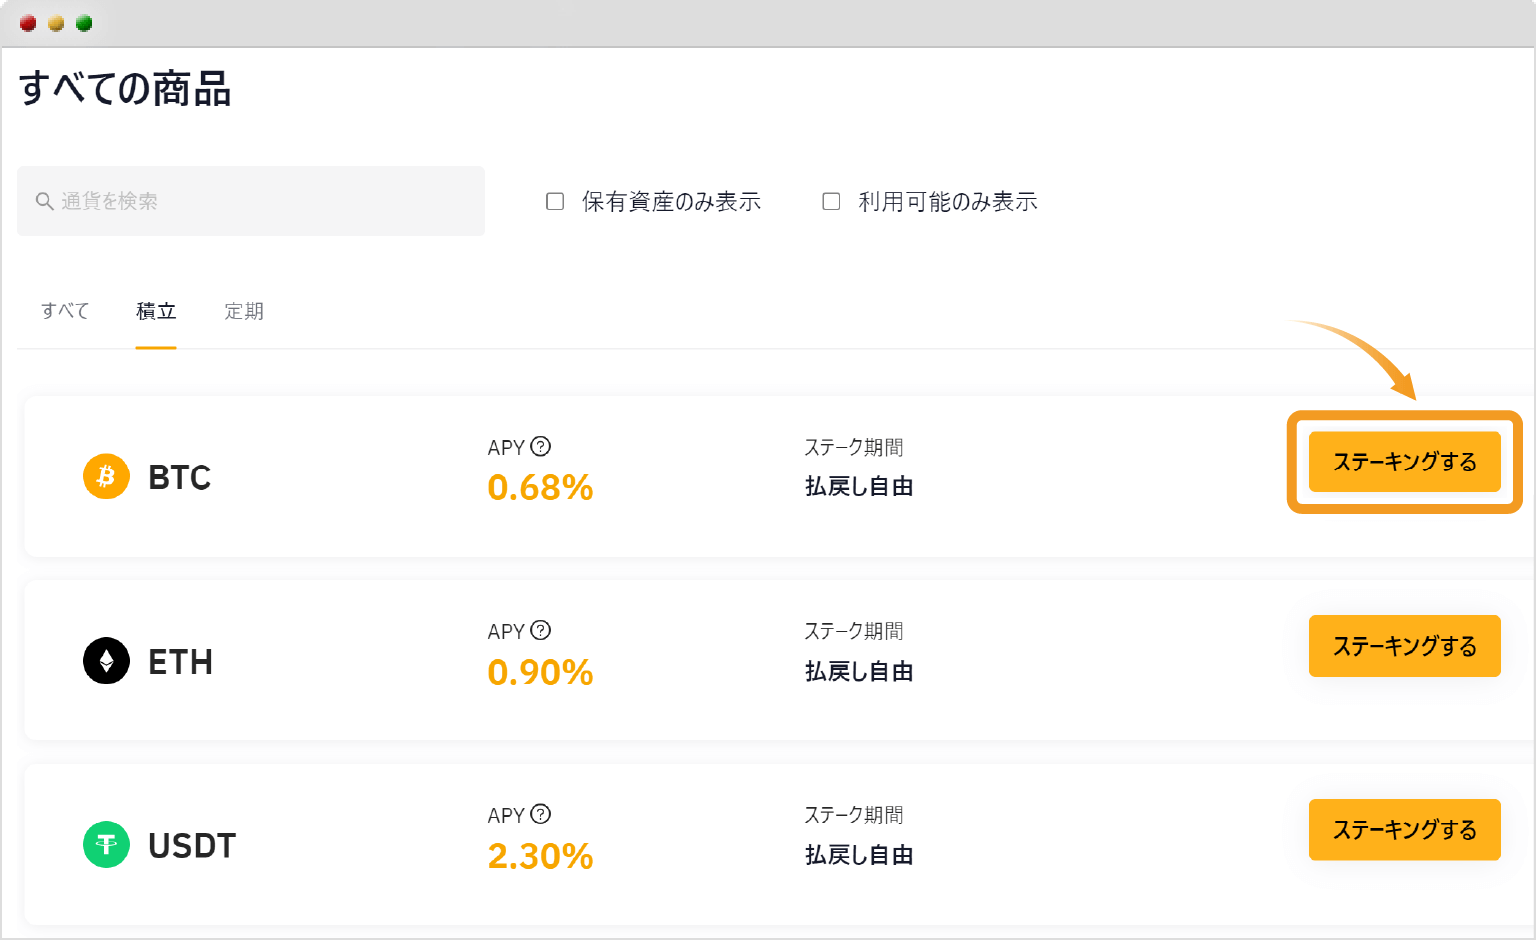Screen dimensions: 1536x940
Task: Click the 0.68% APY value
Action: tap(540, 488)
